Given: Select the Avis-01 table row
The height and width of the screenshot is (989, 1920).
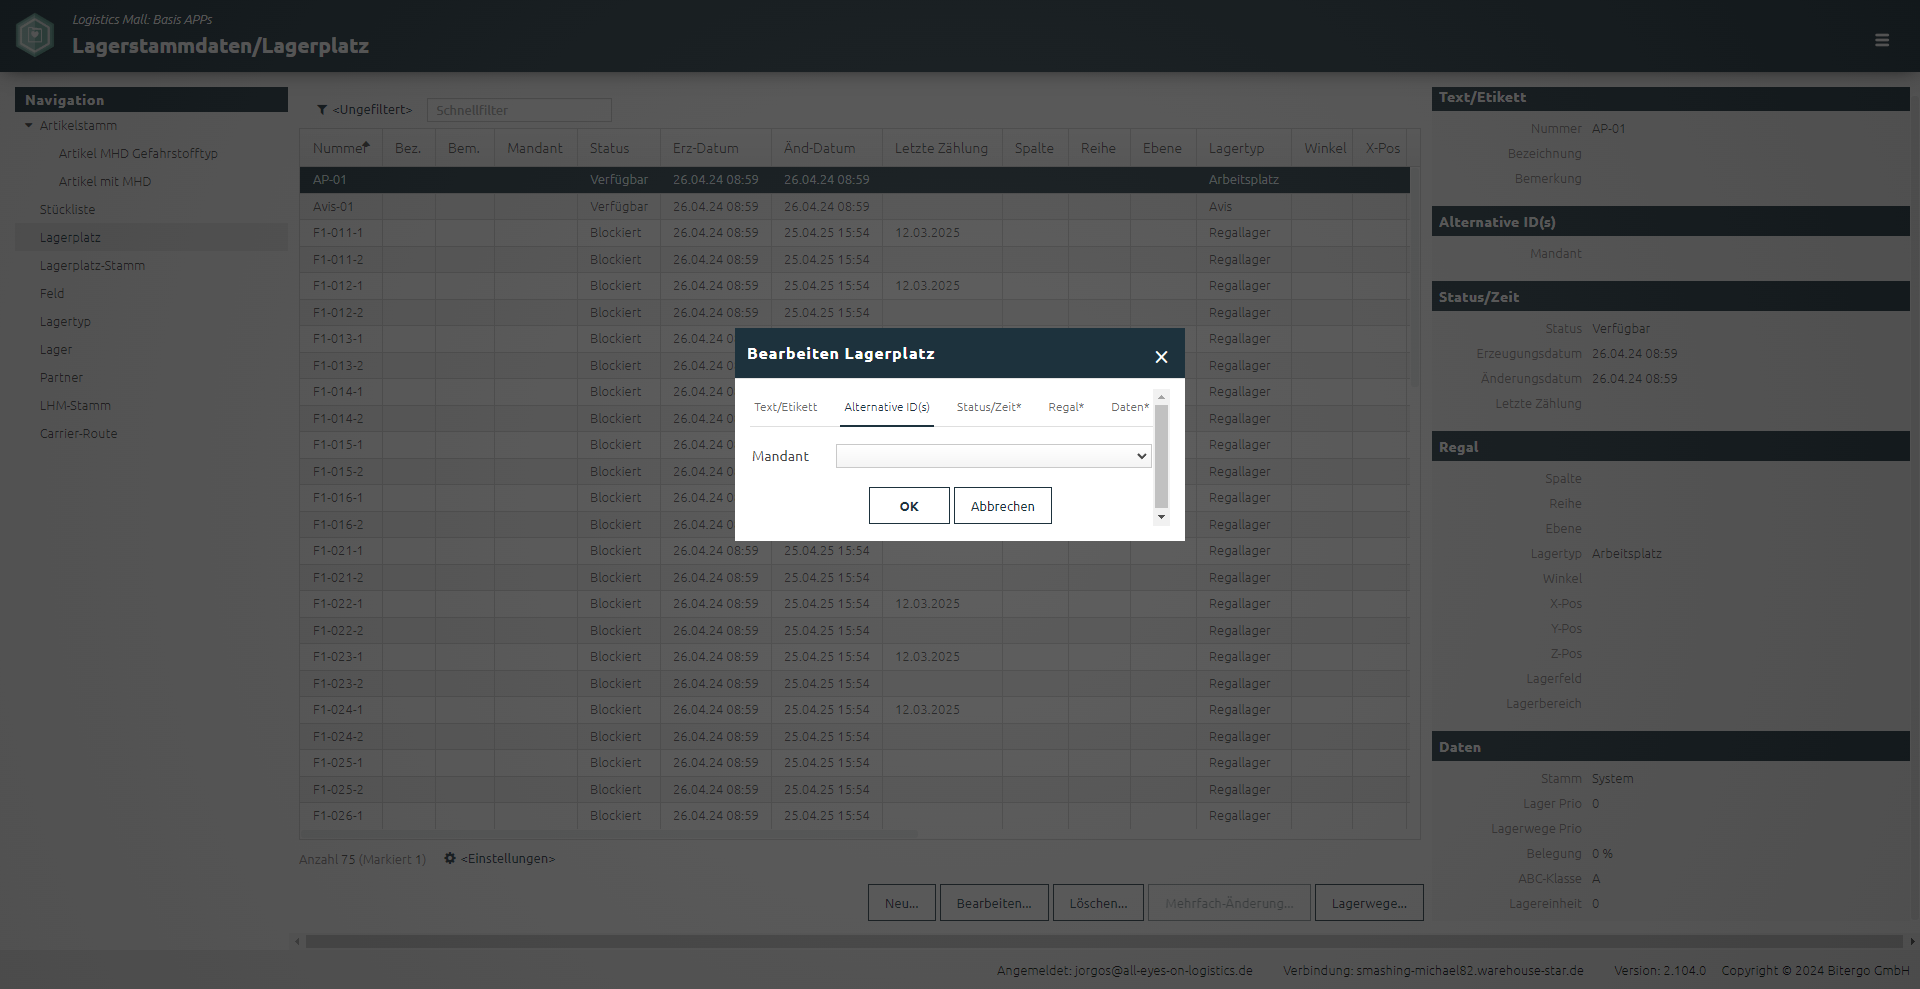Looking at the screenshot, I should coord(855,206).
